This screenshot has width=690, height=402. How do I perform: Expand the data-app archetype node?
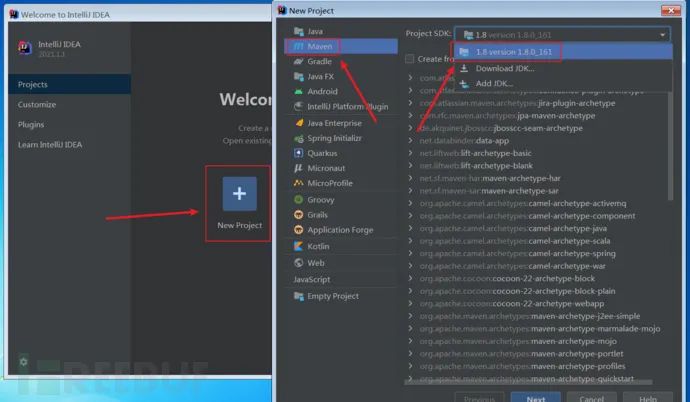click(410, 141)
